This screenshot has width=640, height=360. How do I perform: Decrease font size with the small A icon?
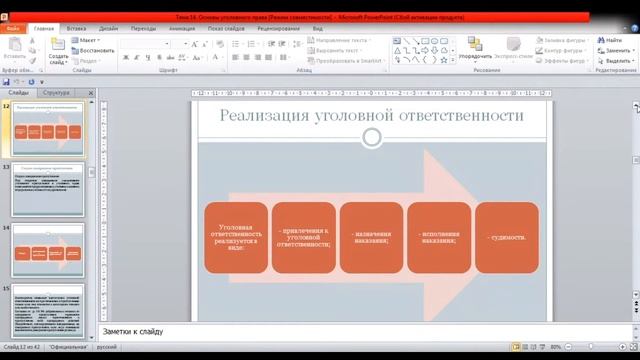click(205, 44)
